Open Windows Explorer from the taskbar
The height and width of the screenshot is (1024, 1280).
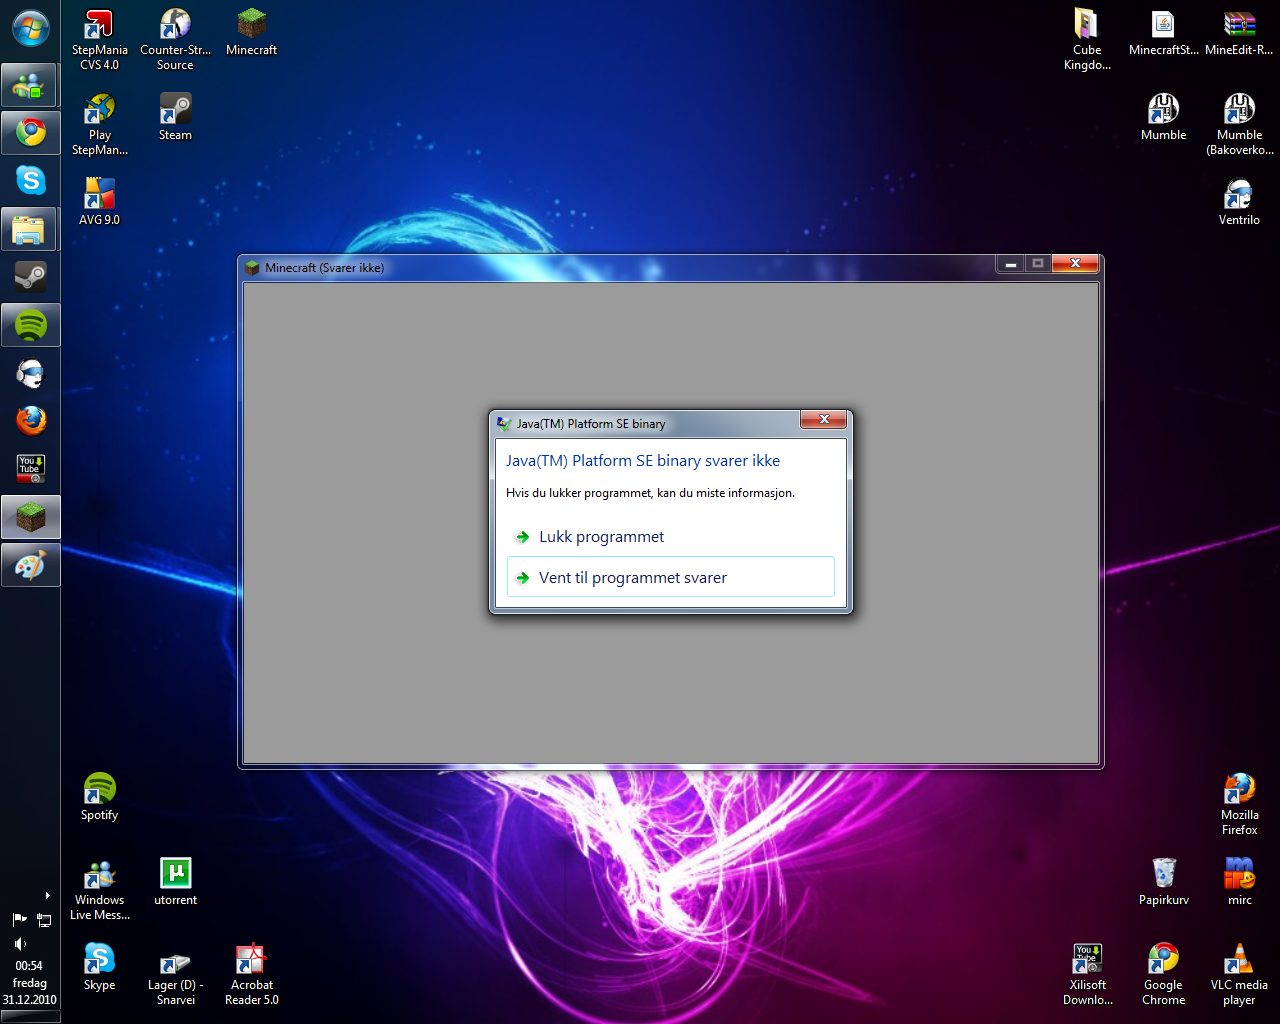tap(30, 229)
